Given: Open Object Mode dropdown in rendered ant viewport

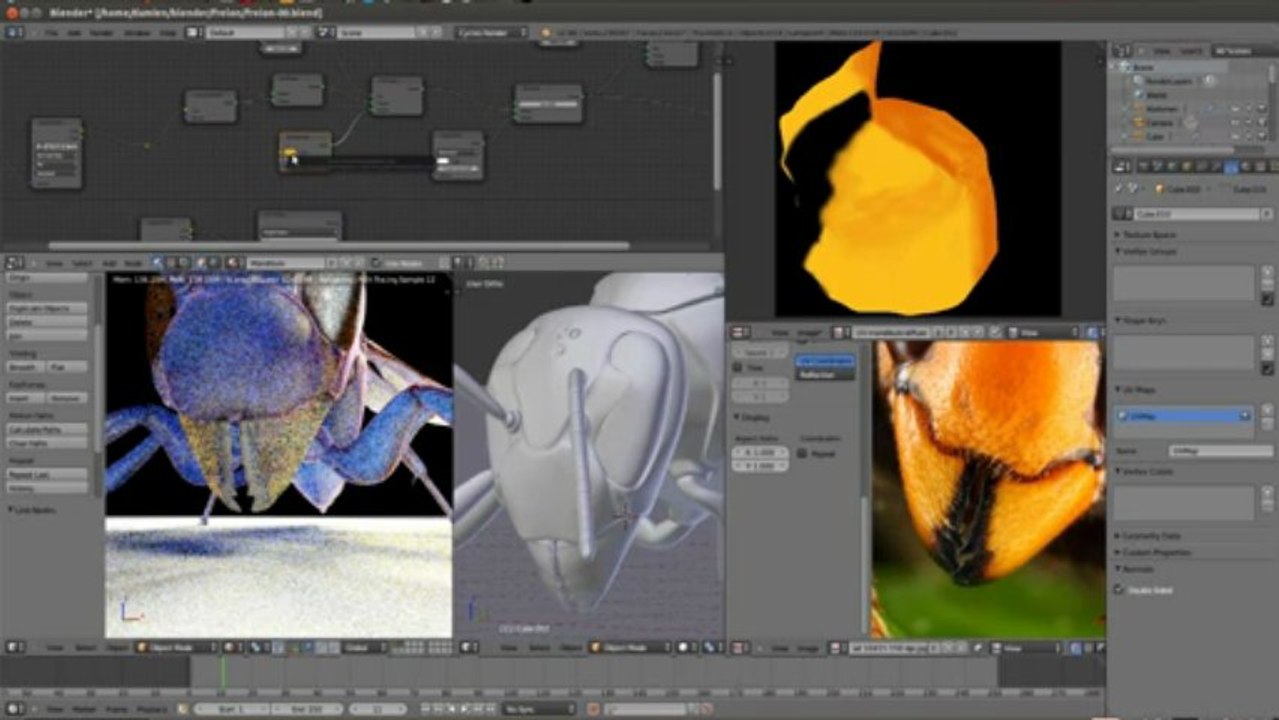Looking at the screenshot, I should (x=175, y=648).
